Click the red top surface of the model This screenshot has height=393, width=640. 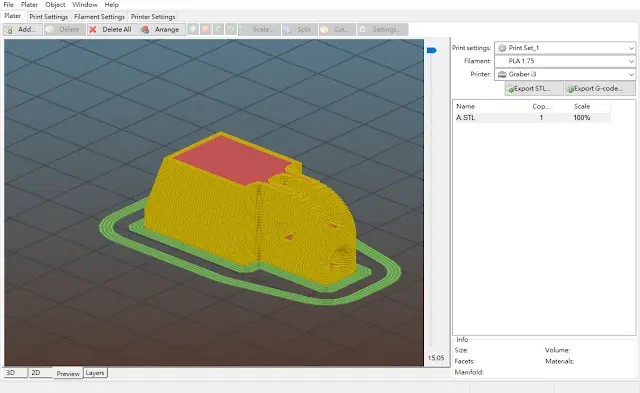[232, 160]
